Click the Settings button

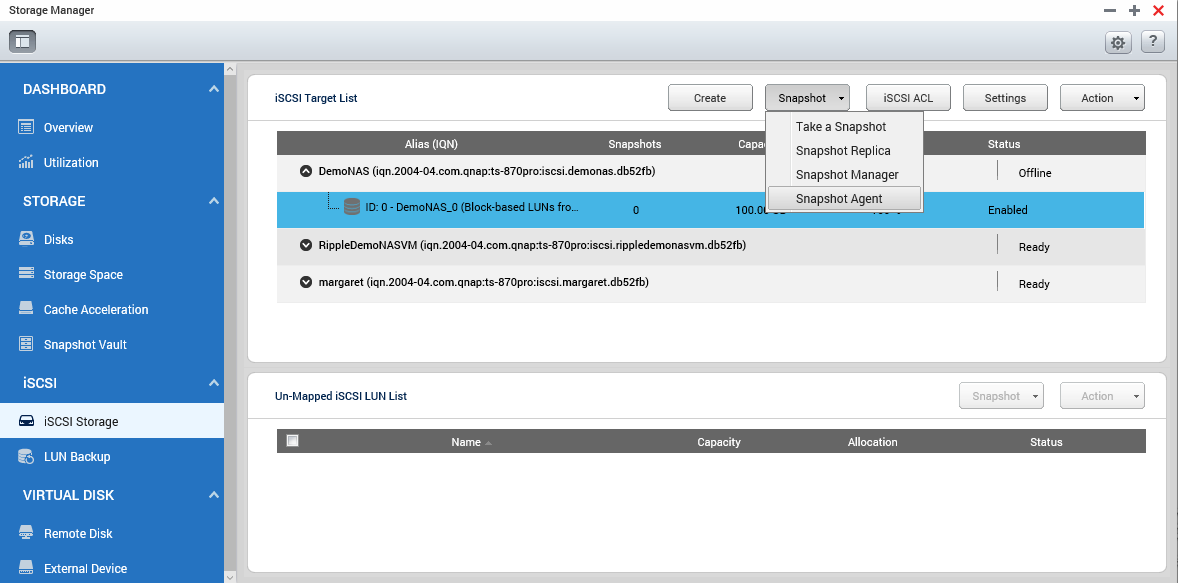[1005, 98]
